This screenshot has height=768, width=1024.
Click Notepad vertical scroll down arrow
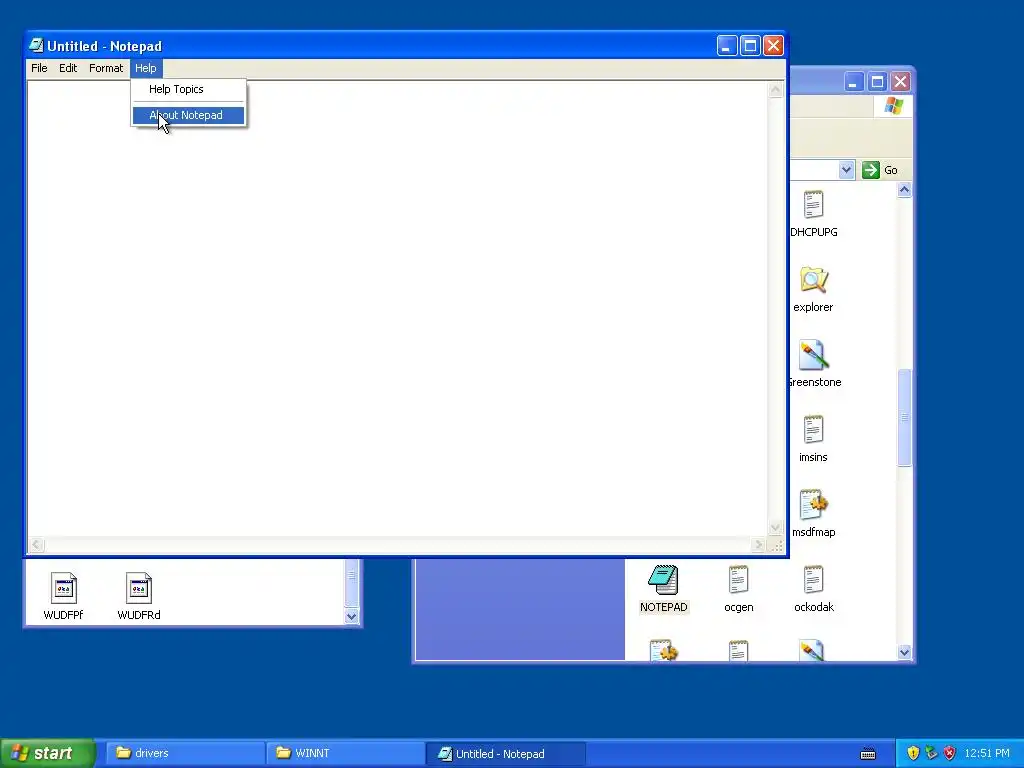775,528
